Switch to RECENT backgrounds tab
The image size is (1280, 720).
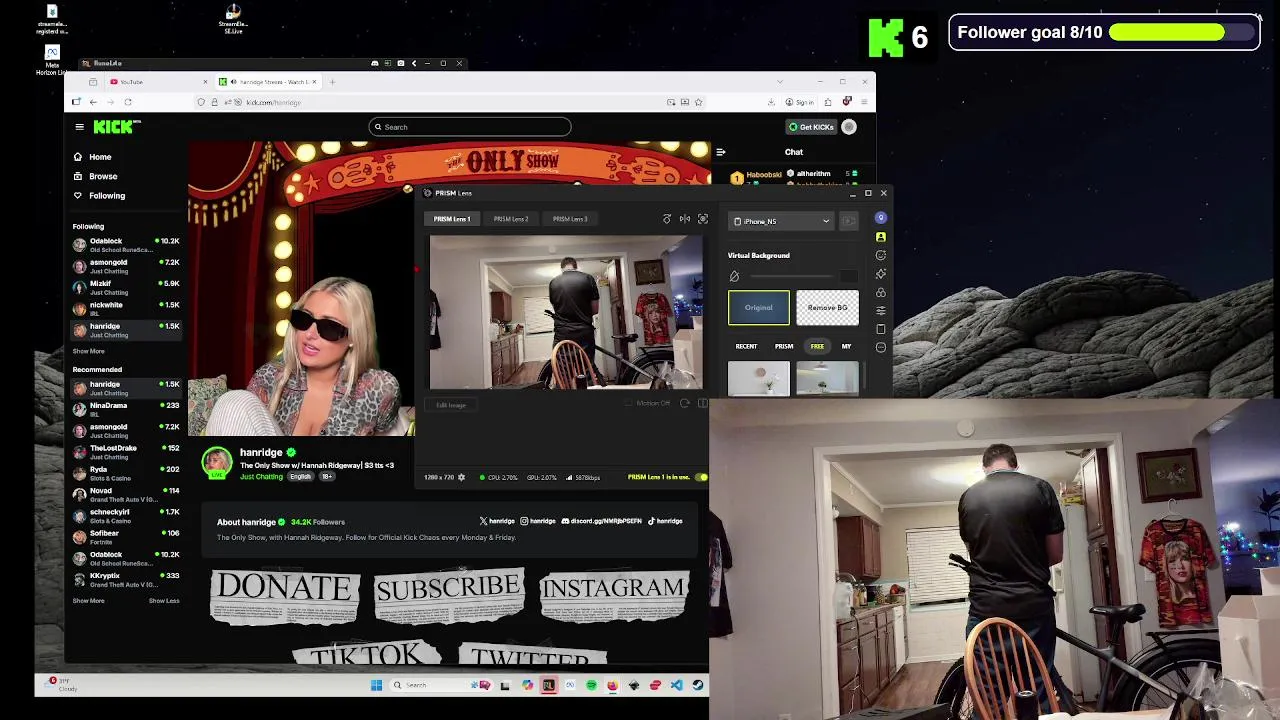tap(746, 347)
